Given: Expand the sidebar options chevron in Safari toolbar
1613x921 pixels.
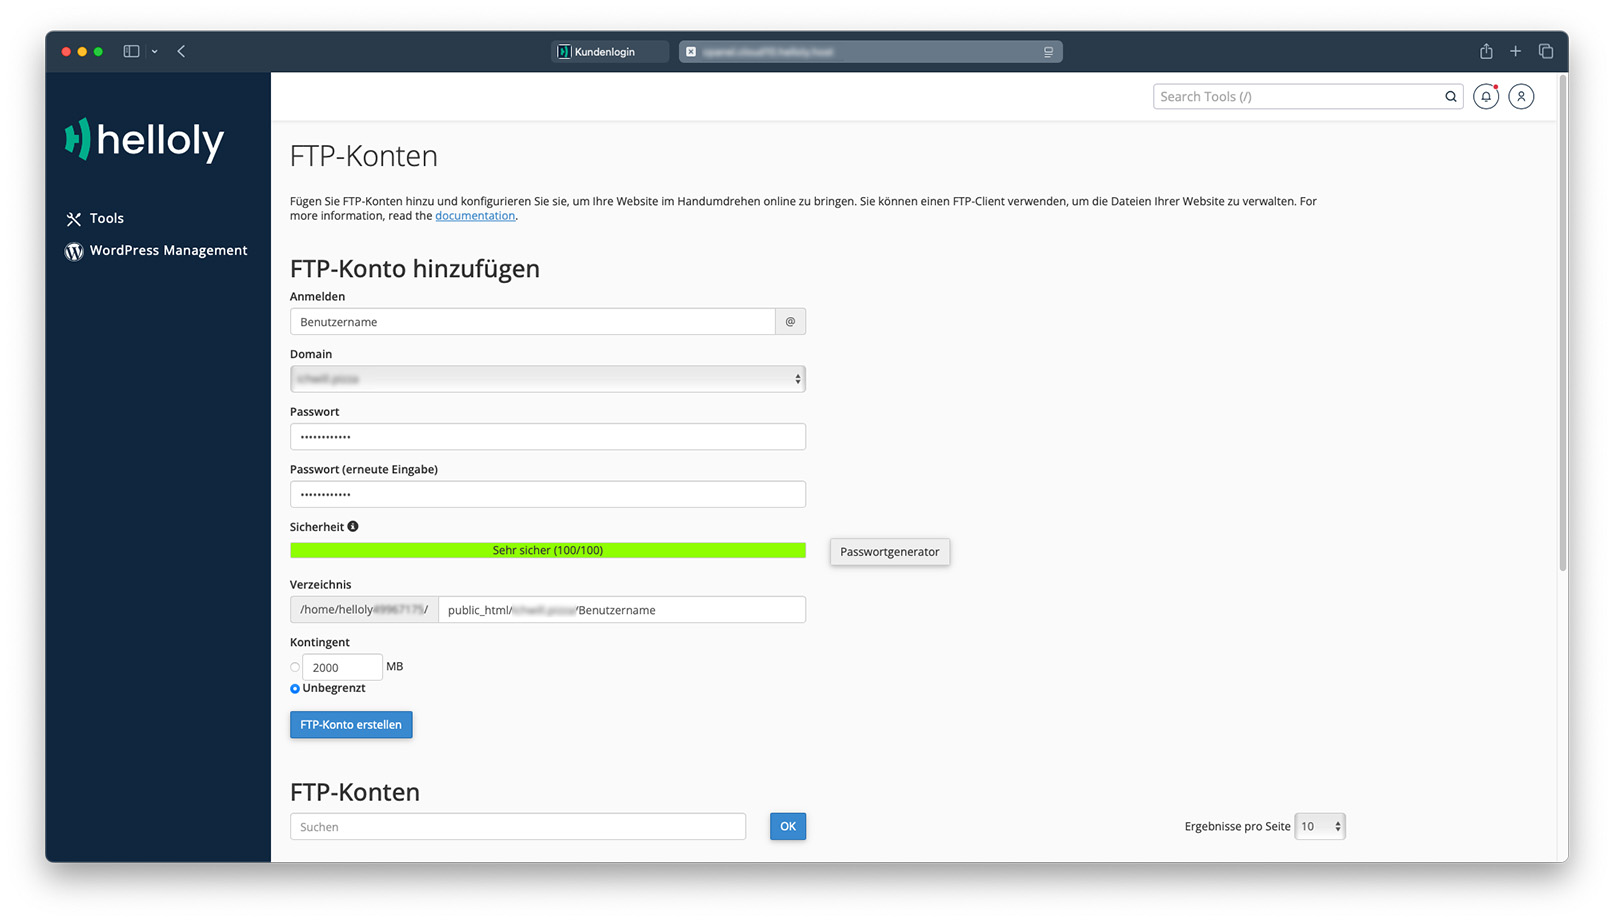Looking at the screenshot, I should pyautogui.click(x=155, y=51).
